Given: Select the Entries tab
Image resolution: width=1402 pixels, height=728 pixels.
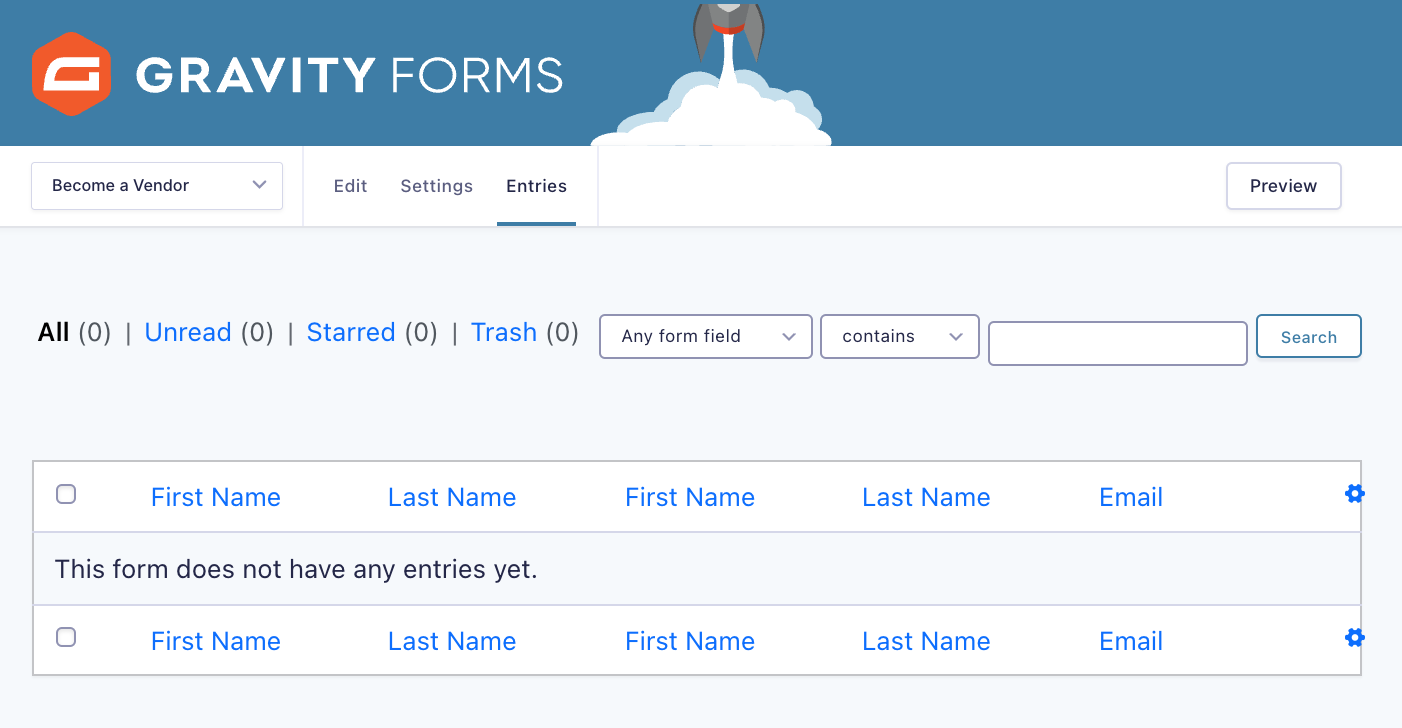Looking at the screenshot, I should click(536, 186).
